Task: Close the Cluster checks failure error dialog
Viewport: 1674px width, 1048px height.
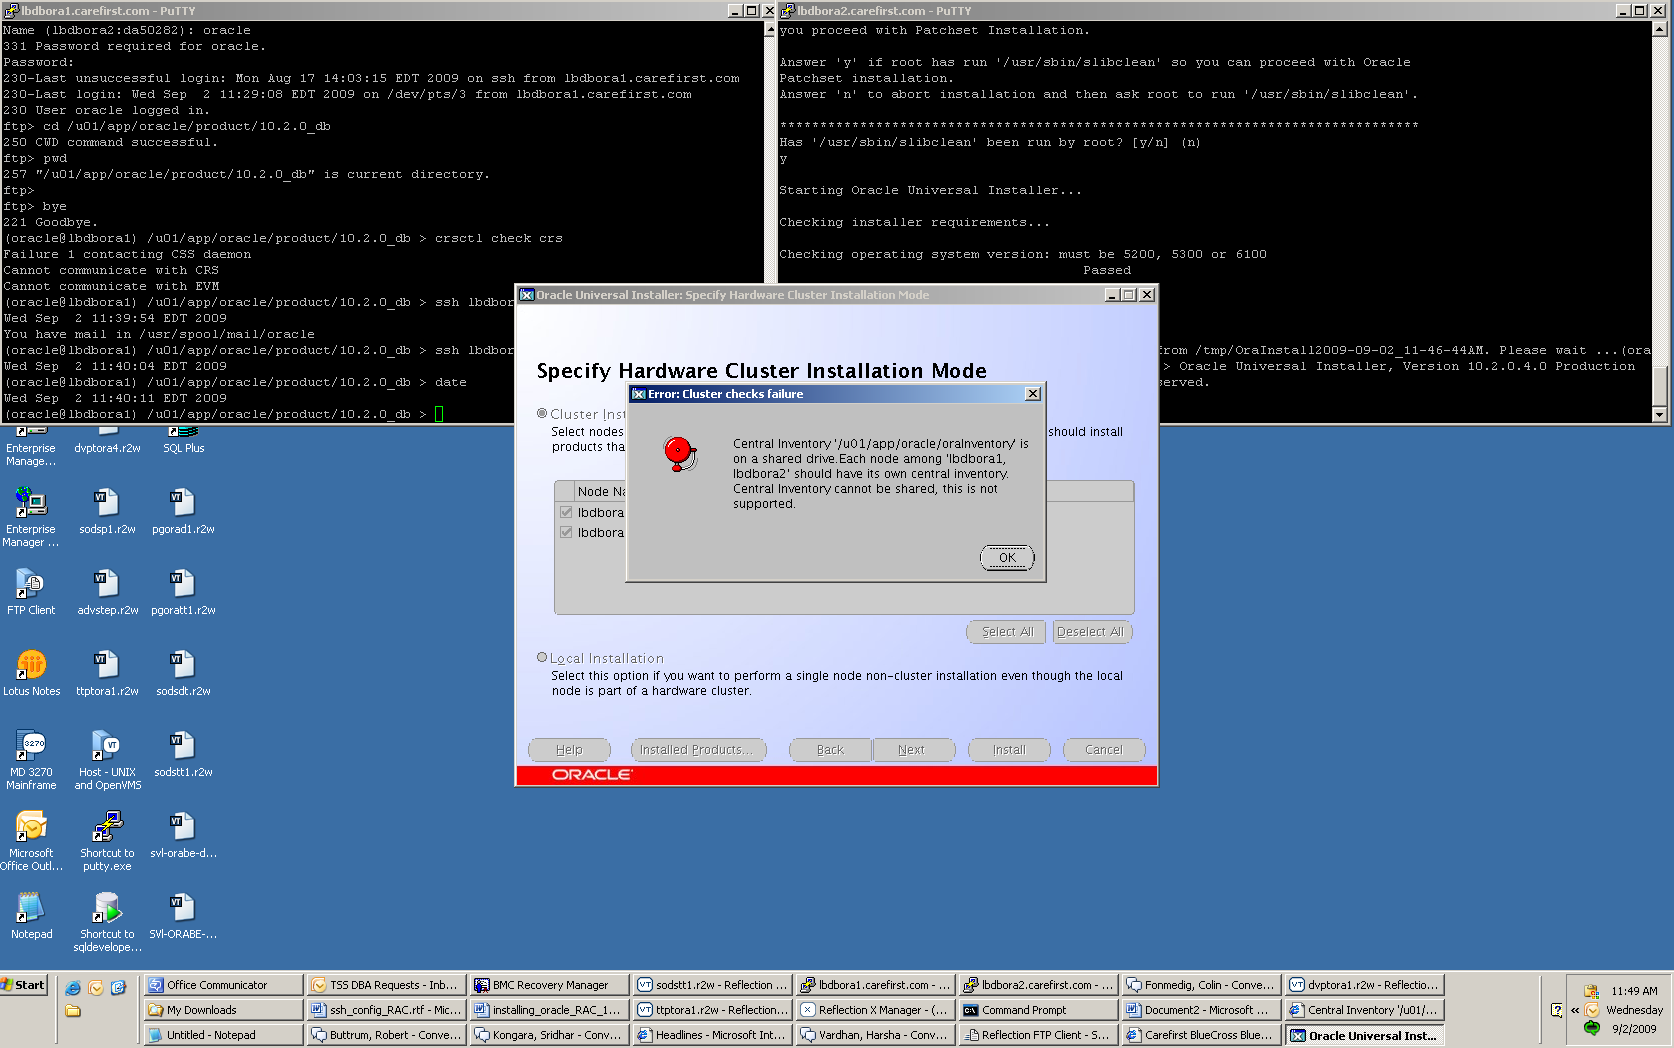Action: click(x=1033, y=394)
